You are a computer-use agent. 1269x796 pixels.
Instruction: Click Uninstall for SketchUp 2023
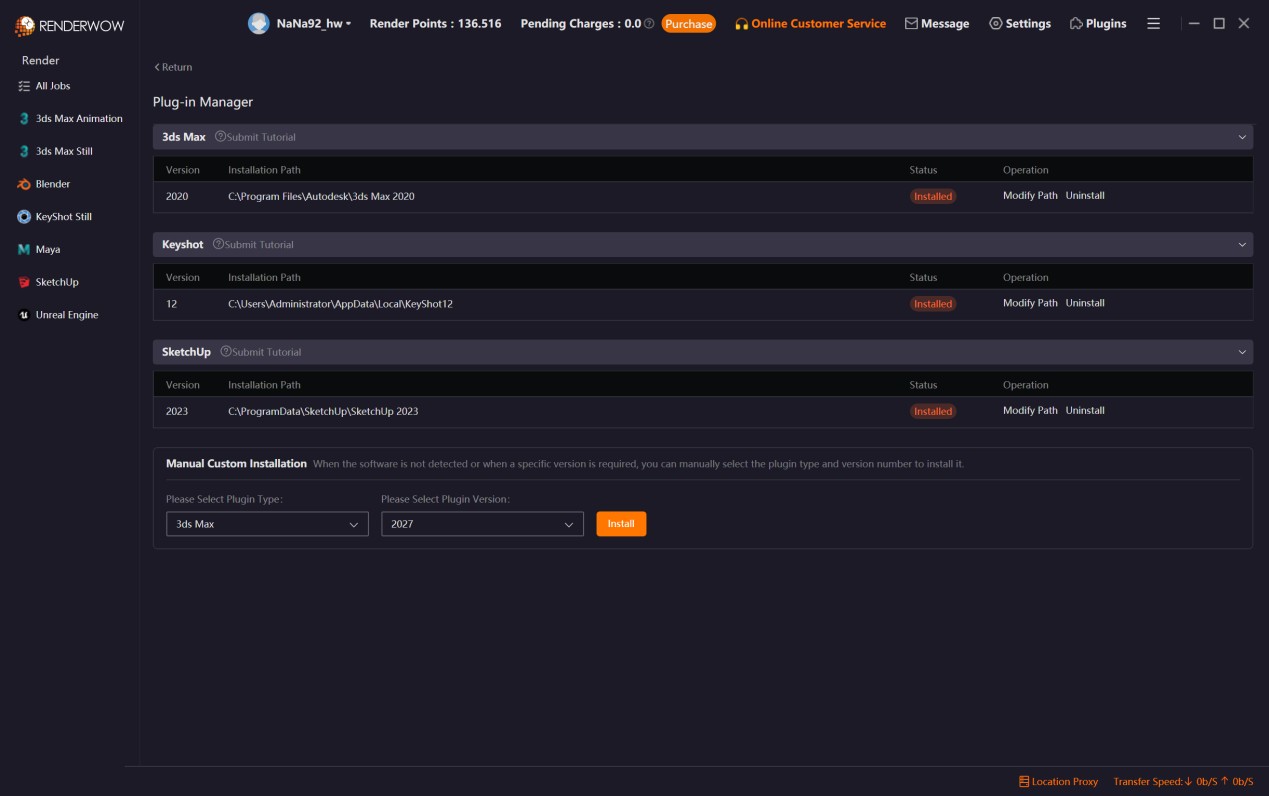point(1085,411)
